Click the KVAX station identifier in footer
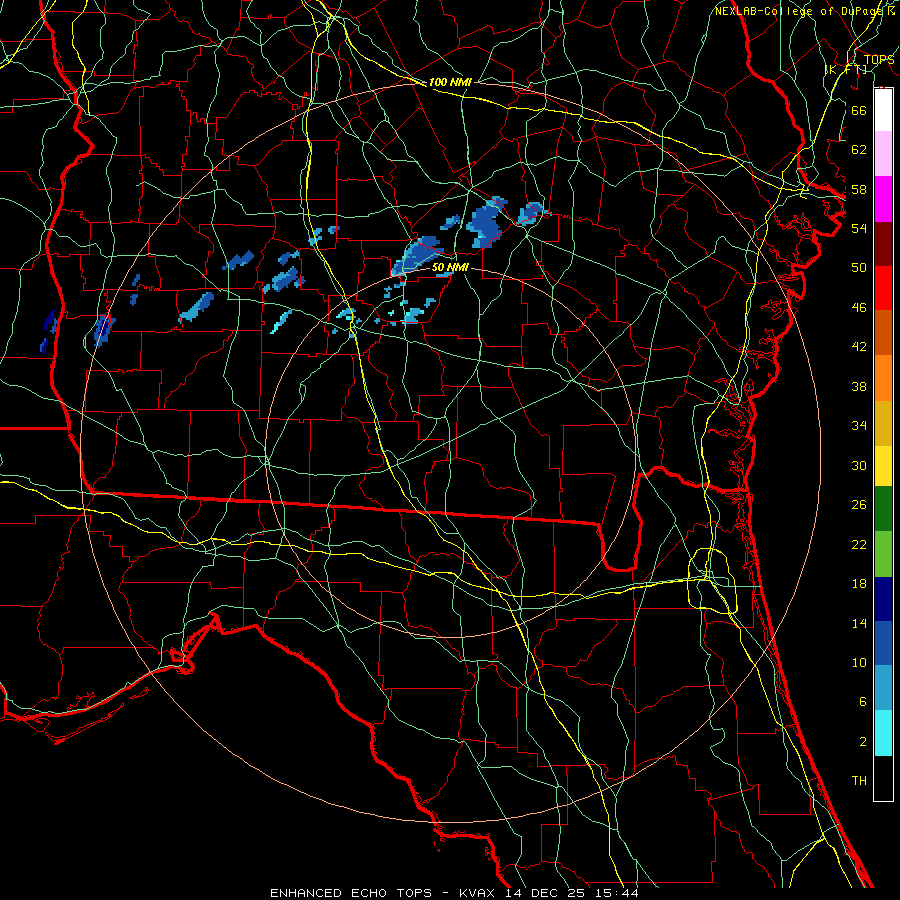Viewport: 900px width, 900px height. (479, 893)
